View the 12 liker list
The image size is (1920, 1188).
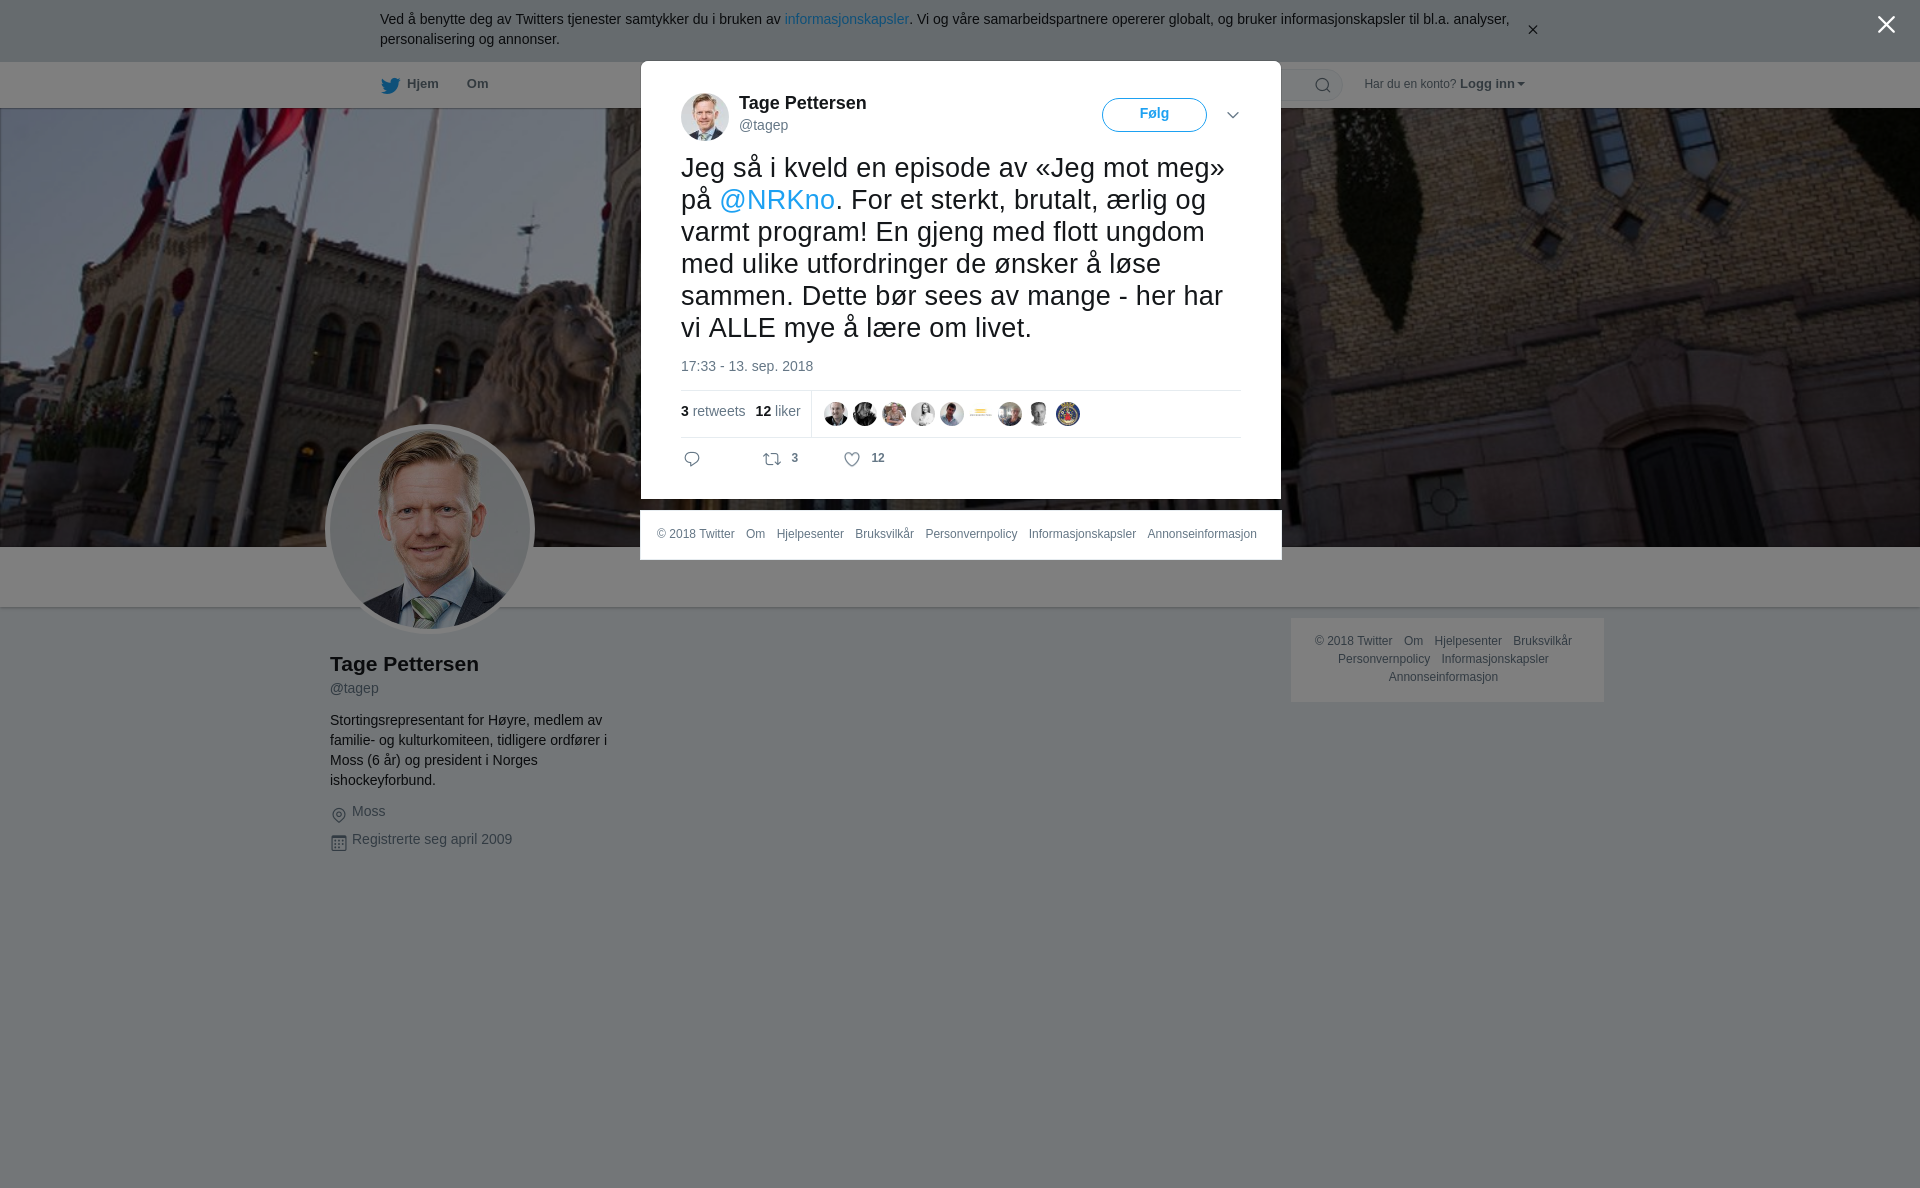coord(778,411)
